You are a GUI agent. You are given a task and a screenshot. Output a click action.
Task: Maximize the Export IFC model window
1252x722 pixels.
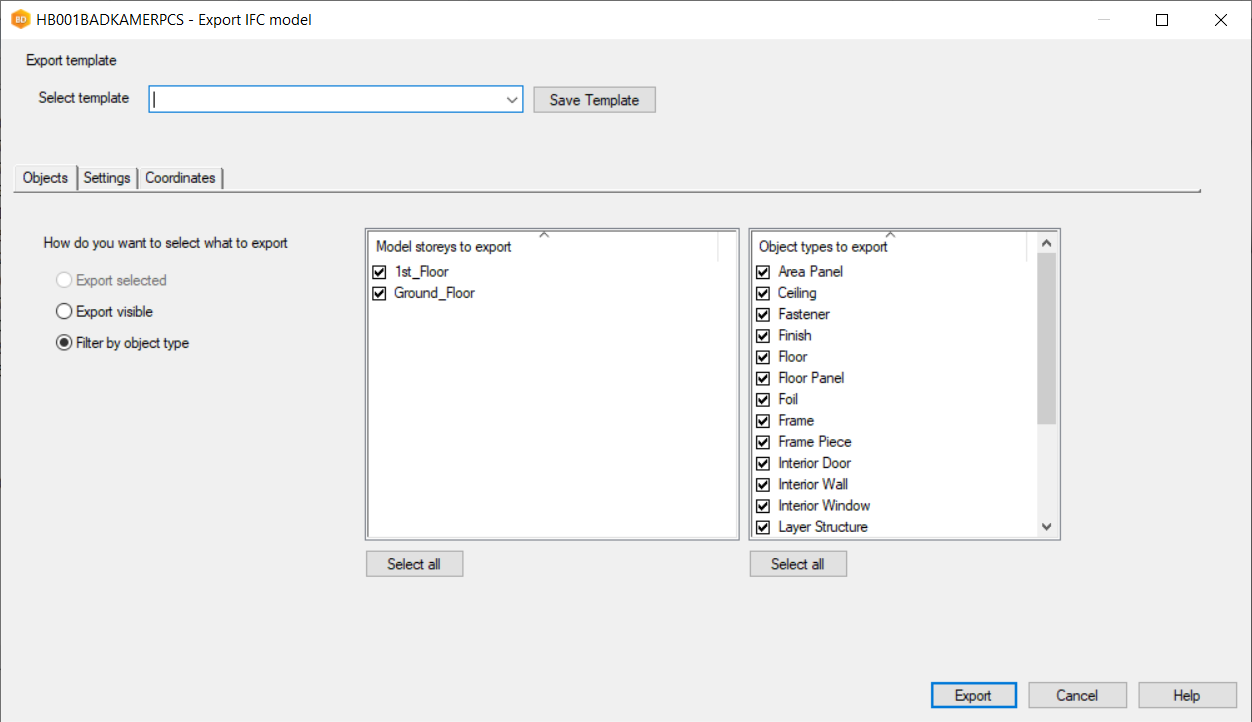click(1161, 20)
